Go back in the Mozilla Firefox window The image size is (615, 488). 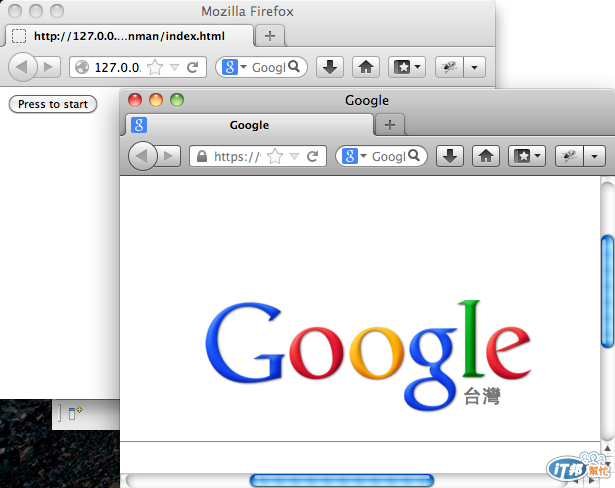point(23,67)
